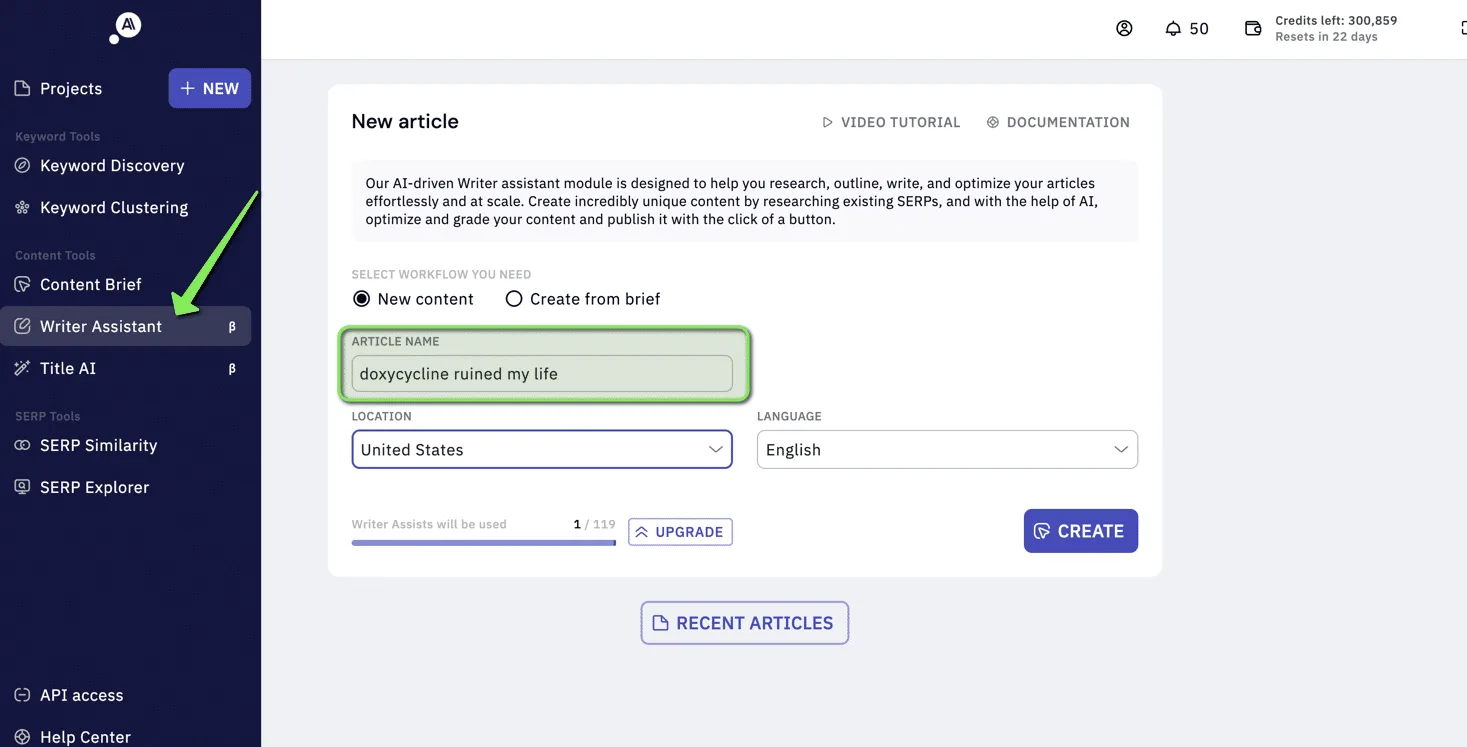
Task: Click the Article Name input field
Action: 542,374
